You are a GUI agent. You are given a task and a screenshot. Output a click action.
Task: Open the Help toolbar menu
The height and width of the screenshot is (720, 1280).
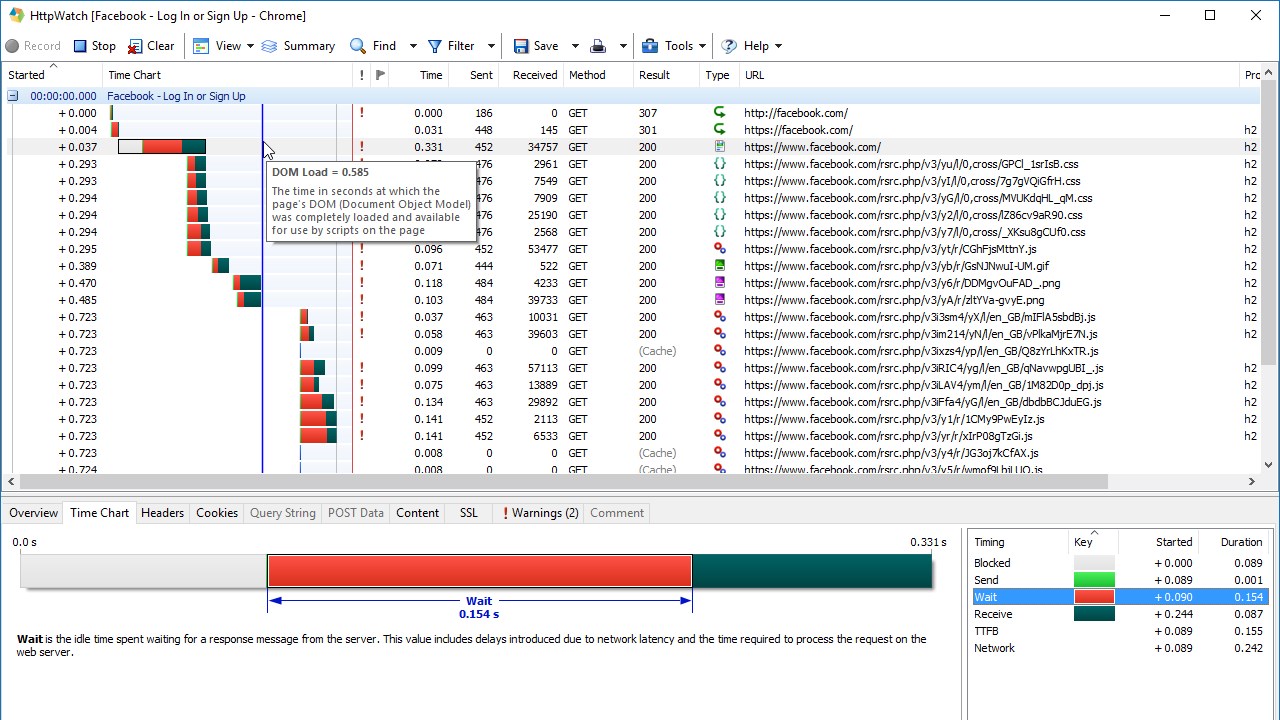(745, 46)
